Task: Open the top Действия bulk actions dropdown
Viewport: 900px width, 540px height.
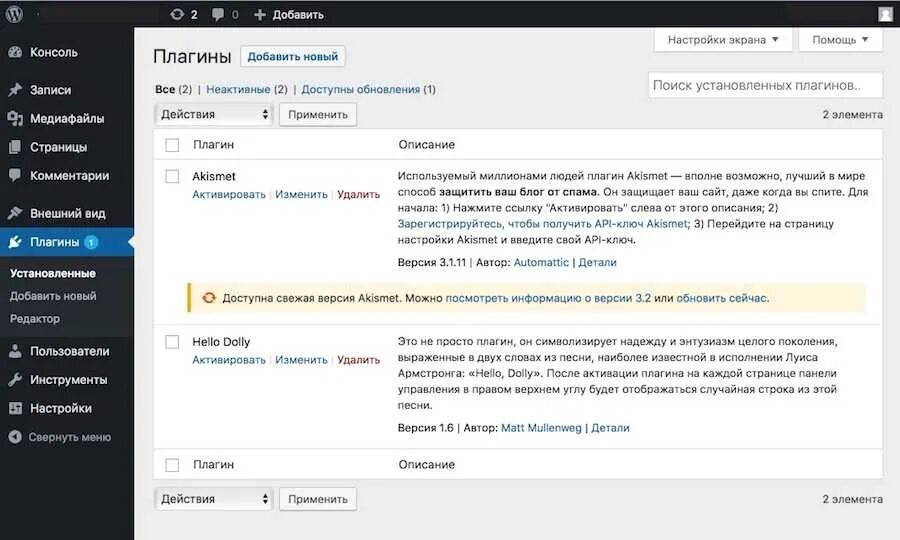Action: point(214,114)
